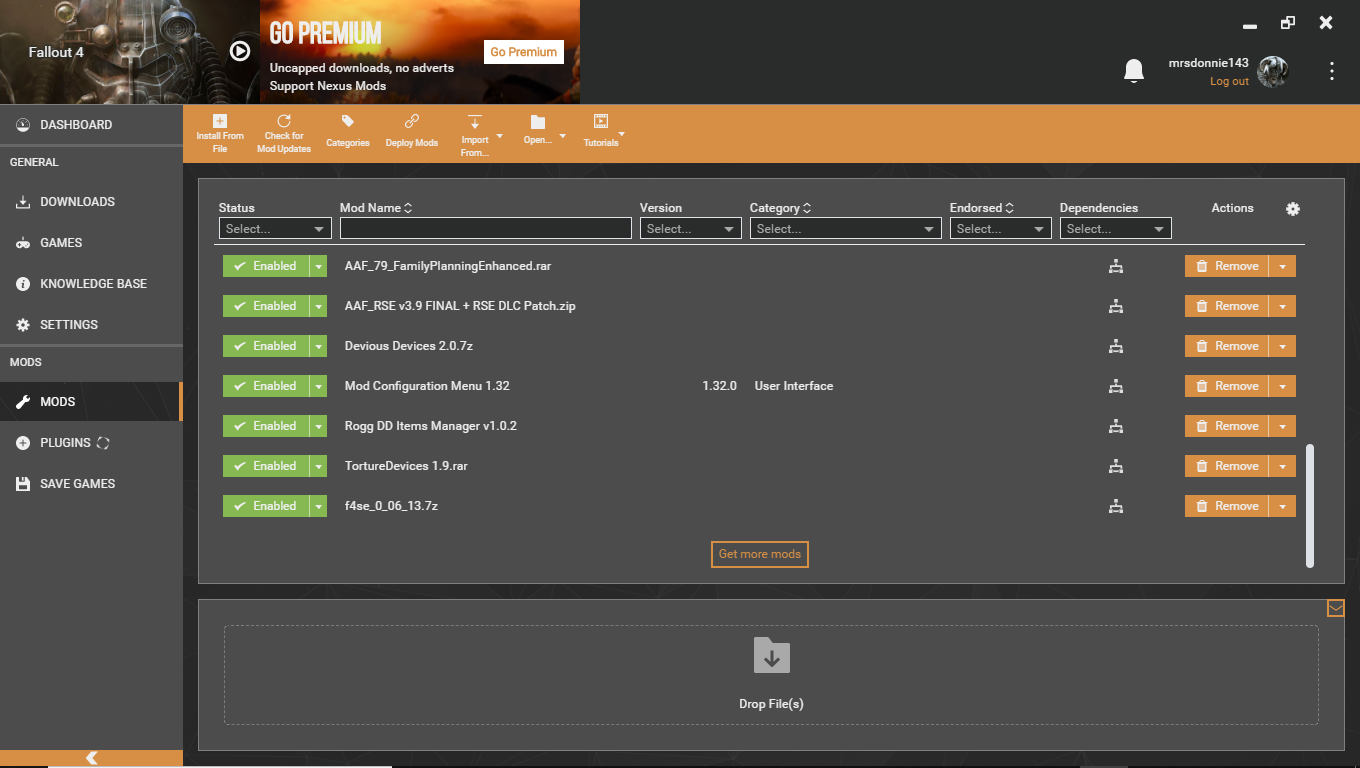Click the Open folder icon
This screenshot has width=1360, height=768.
(x=538, y=122)
